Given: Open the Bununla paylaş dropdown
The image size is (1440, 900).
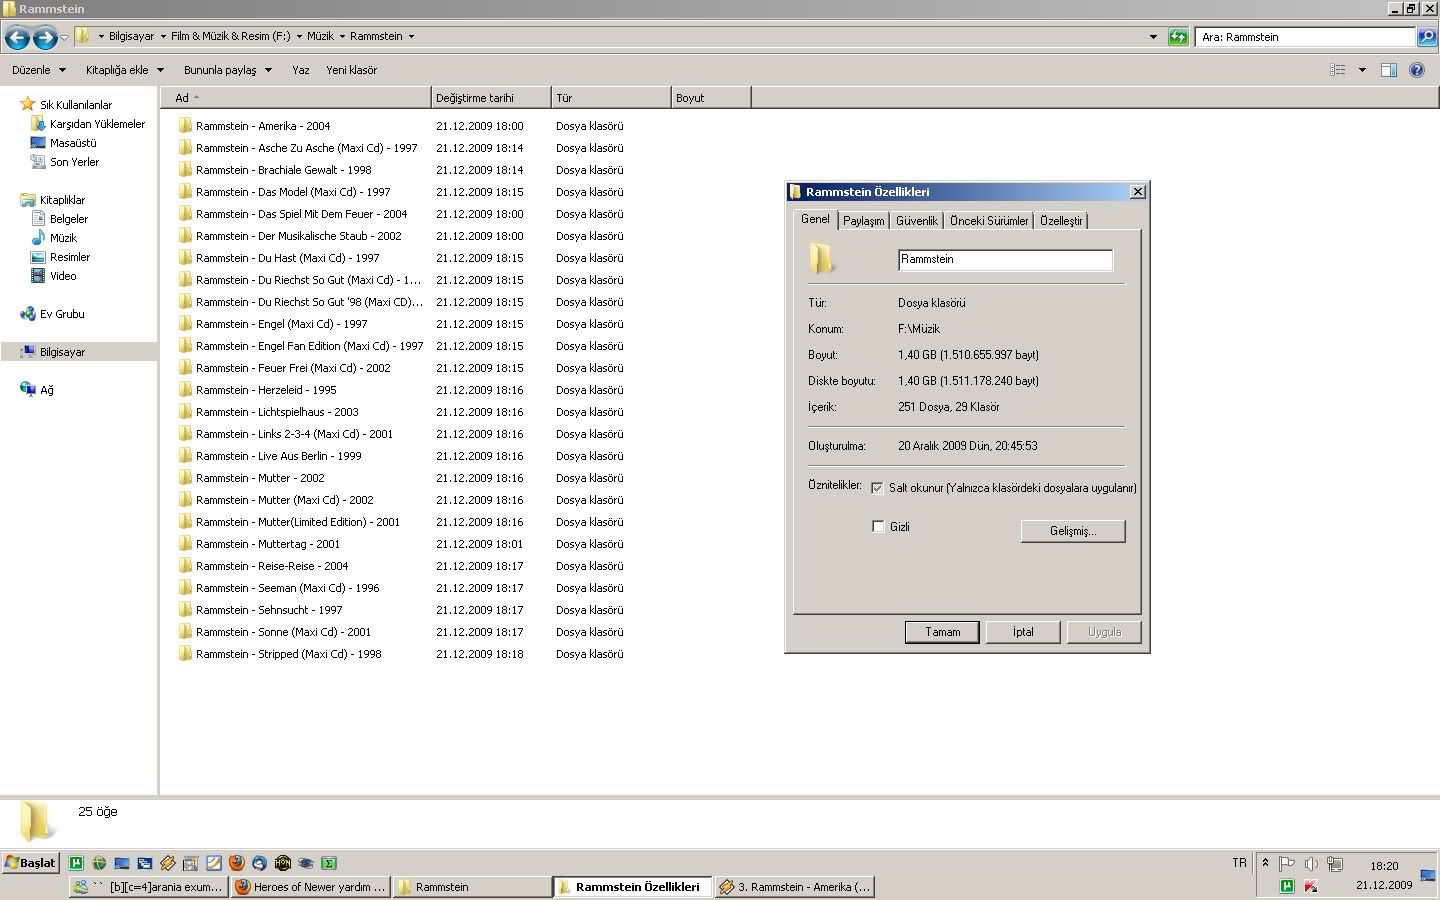Looking at the screenshot, I should tap(228, 70).
